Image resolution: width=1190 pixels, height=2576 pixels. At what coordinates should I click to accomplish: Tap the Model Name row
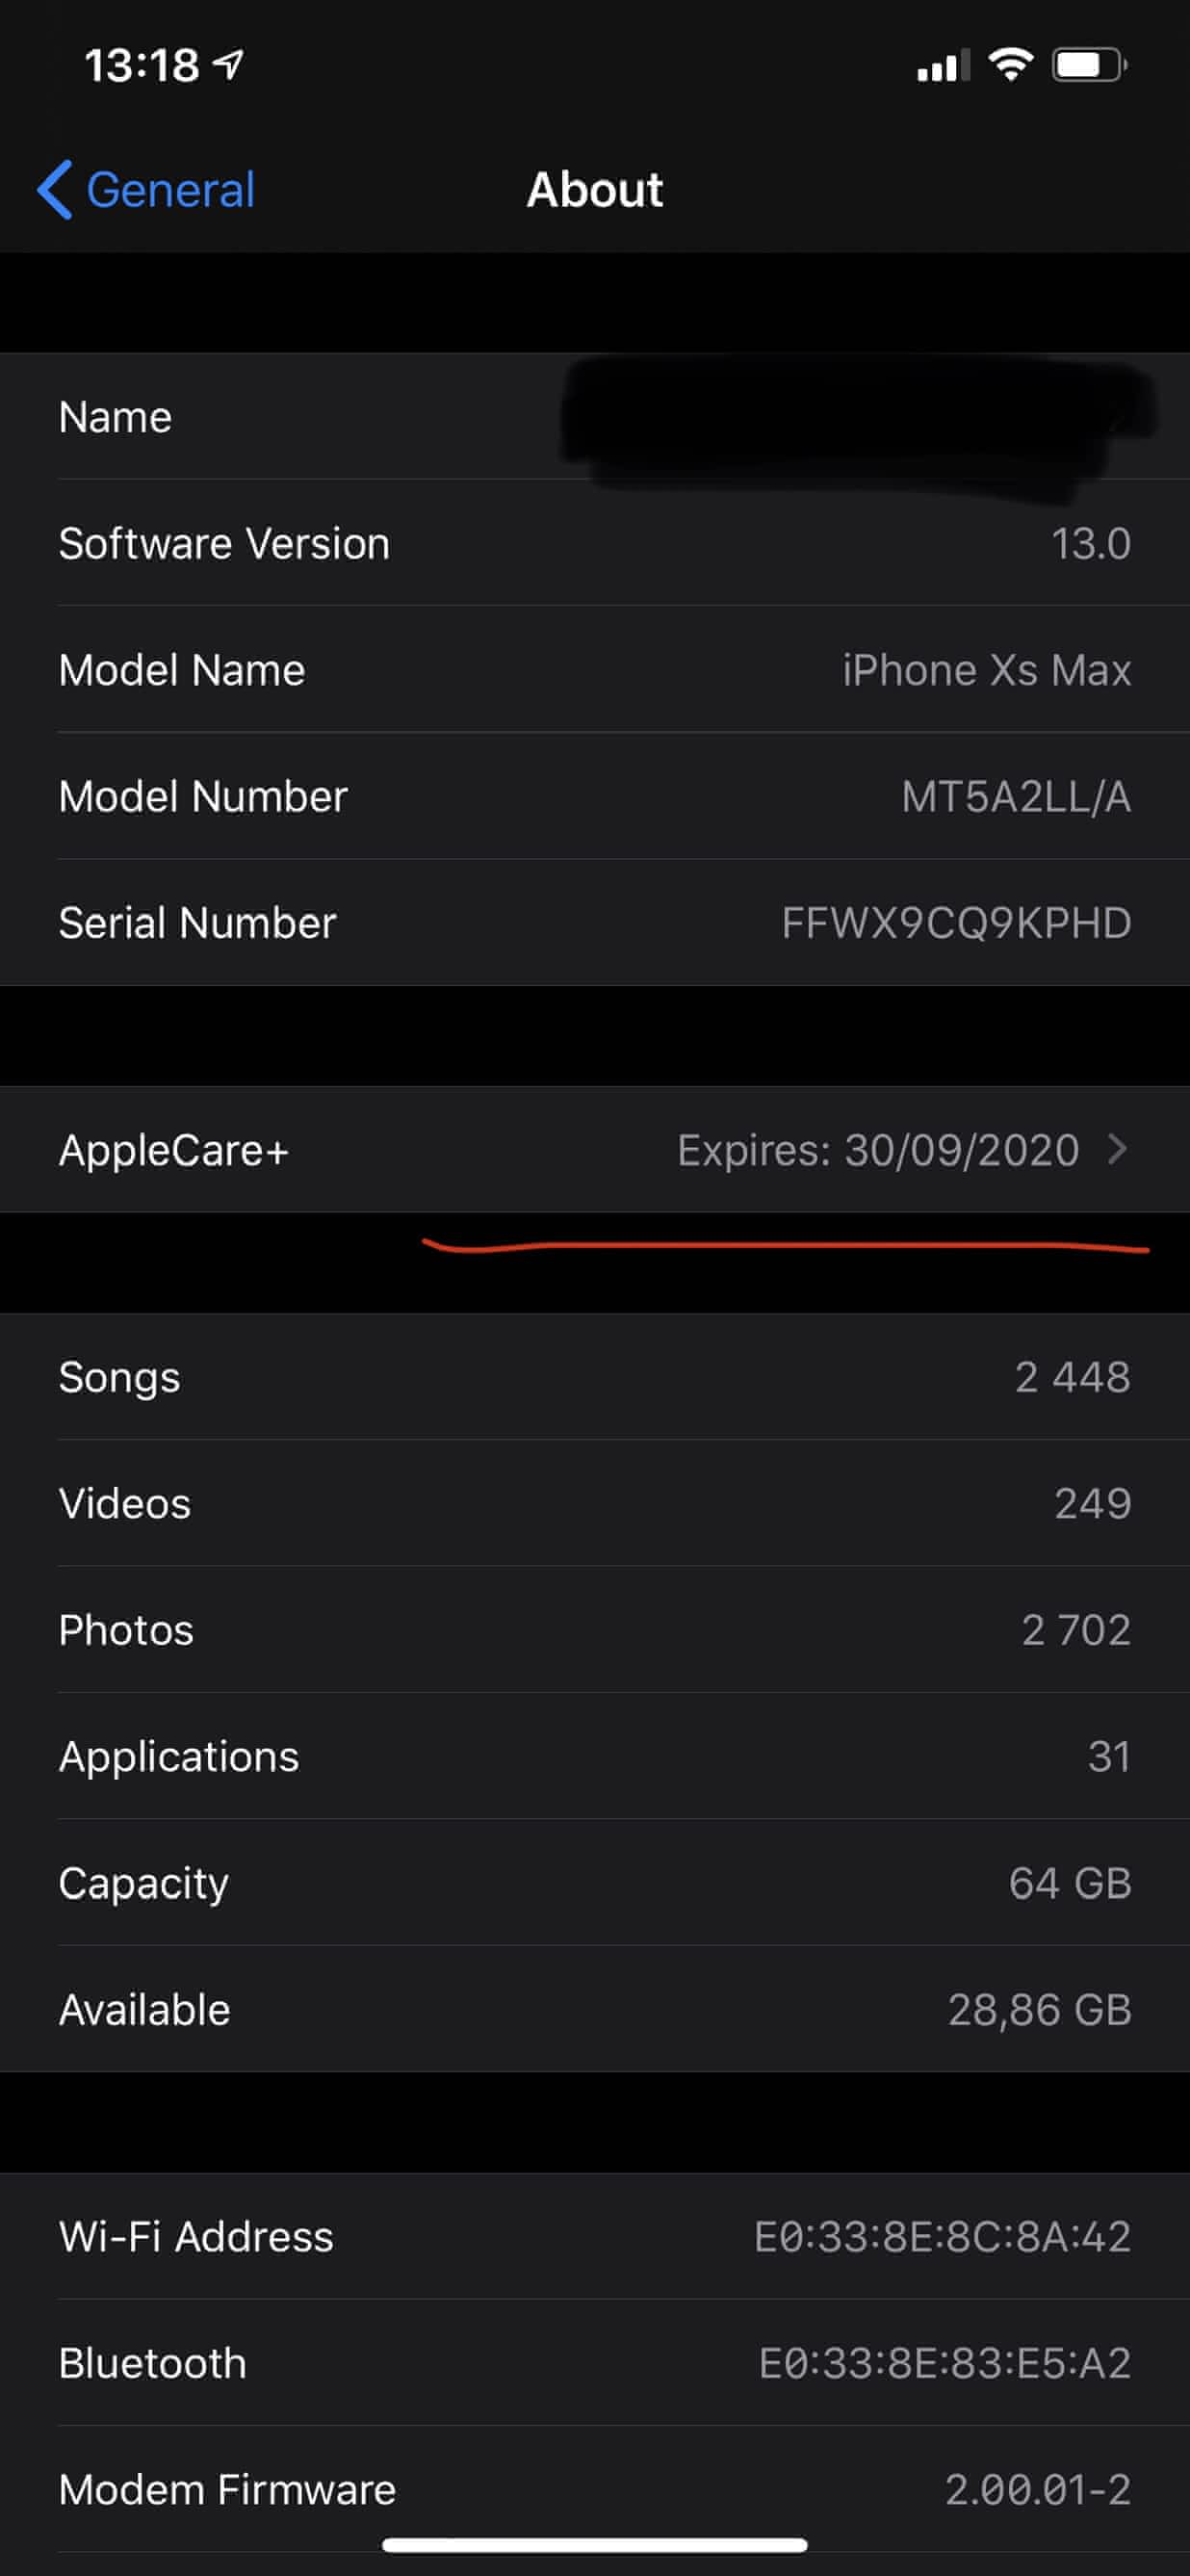coord(595,670)
